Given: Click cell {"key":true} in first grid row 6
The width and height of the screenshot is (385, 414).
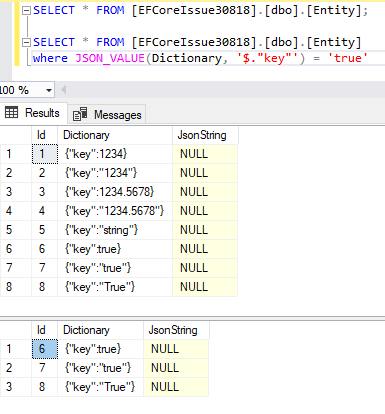Looking at the screenshot, I should 115,249.
